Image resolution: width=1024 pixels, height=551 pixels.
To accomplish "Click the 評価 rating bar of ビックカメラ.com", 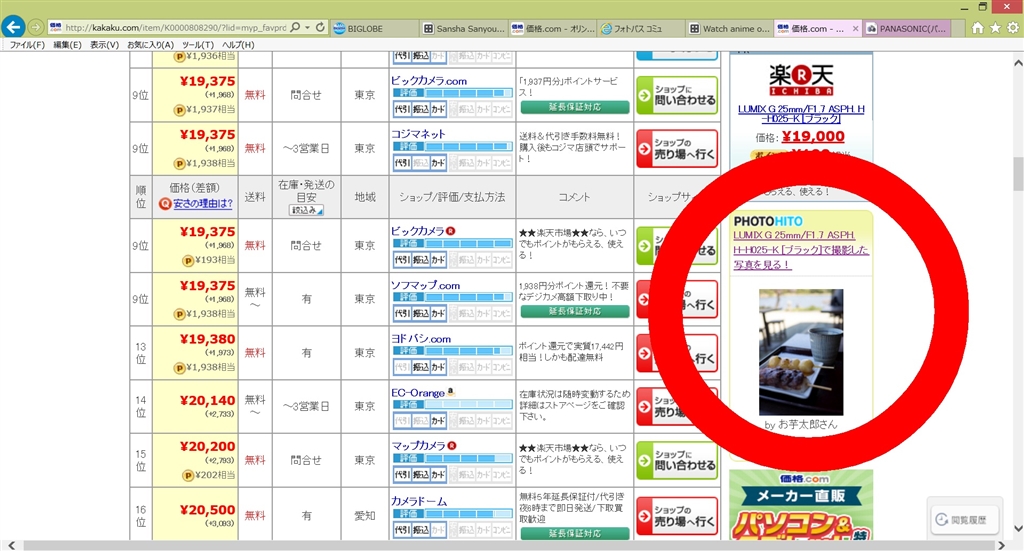I will [x=452, y=93].
